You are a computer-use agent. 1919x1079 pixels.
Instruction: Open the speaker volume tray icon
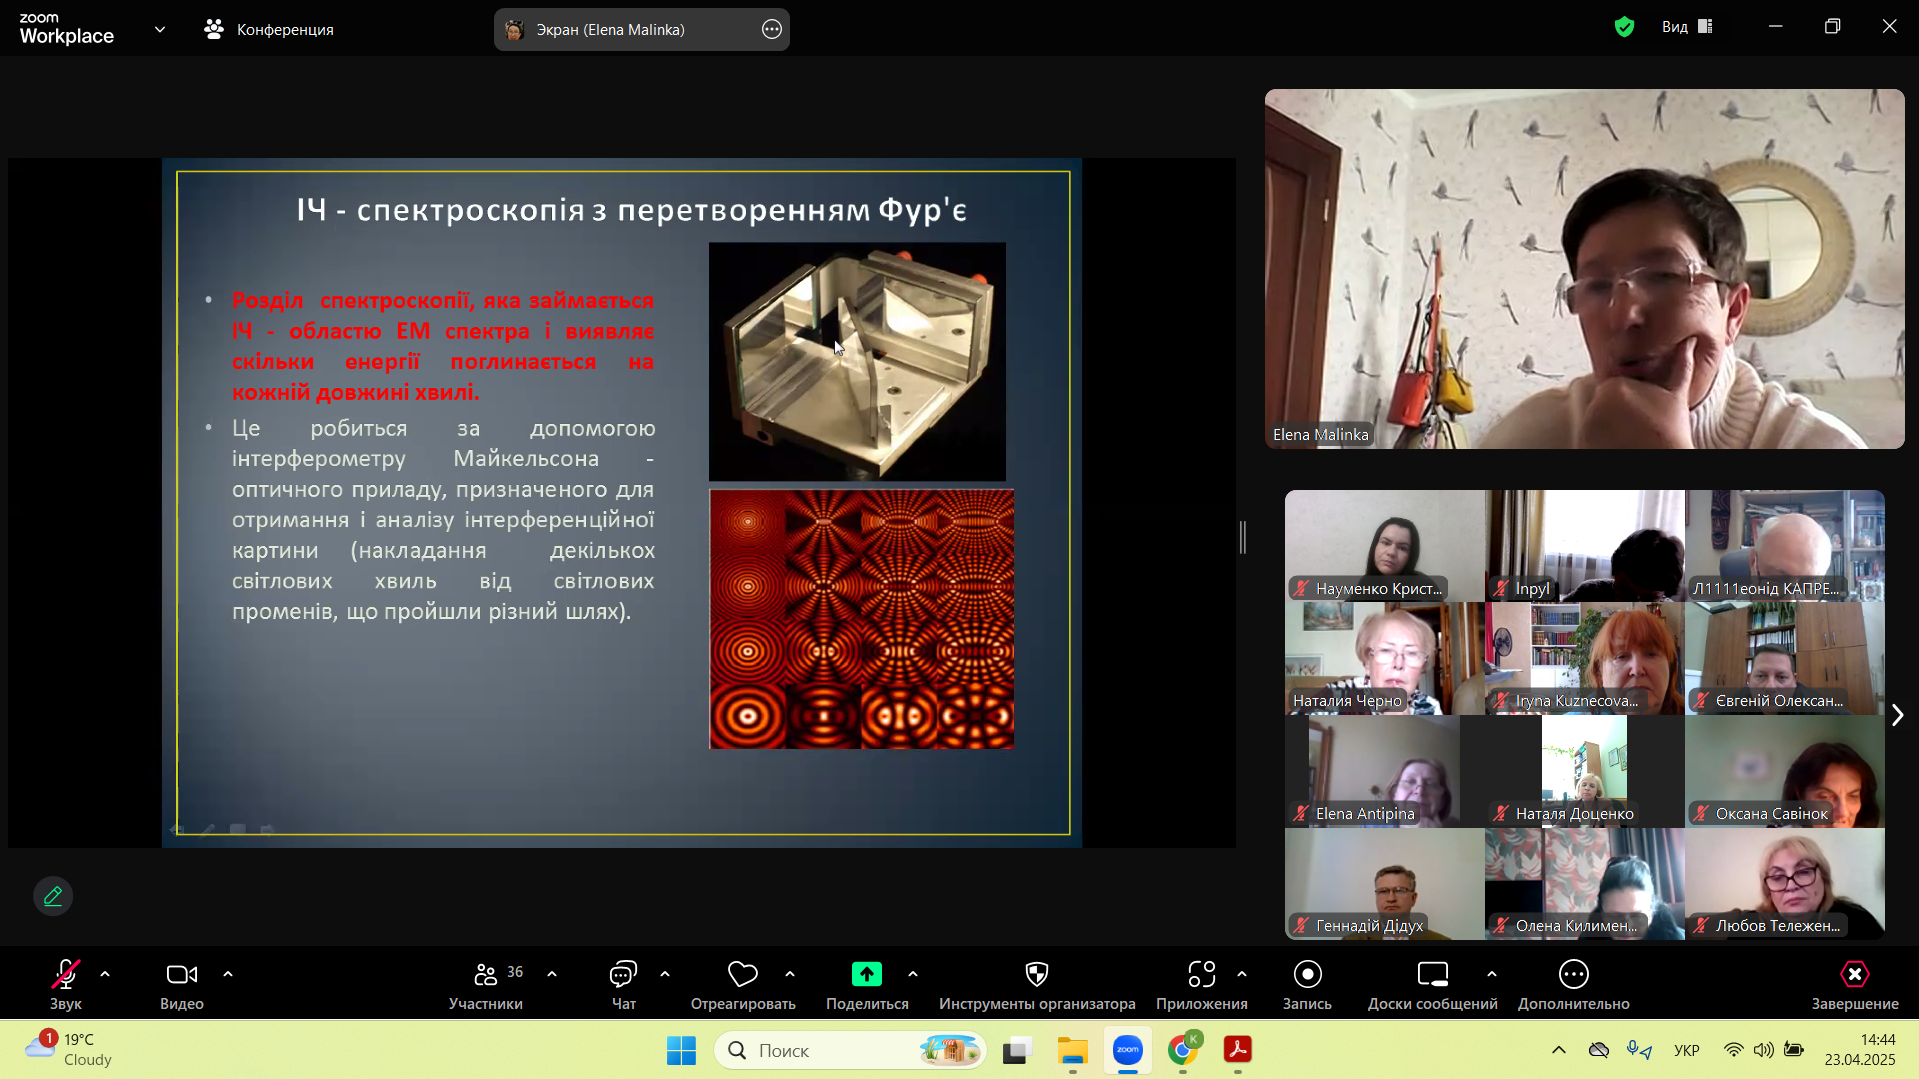[1764, 1050]
